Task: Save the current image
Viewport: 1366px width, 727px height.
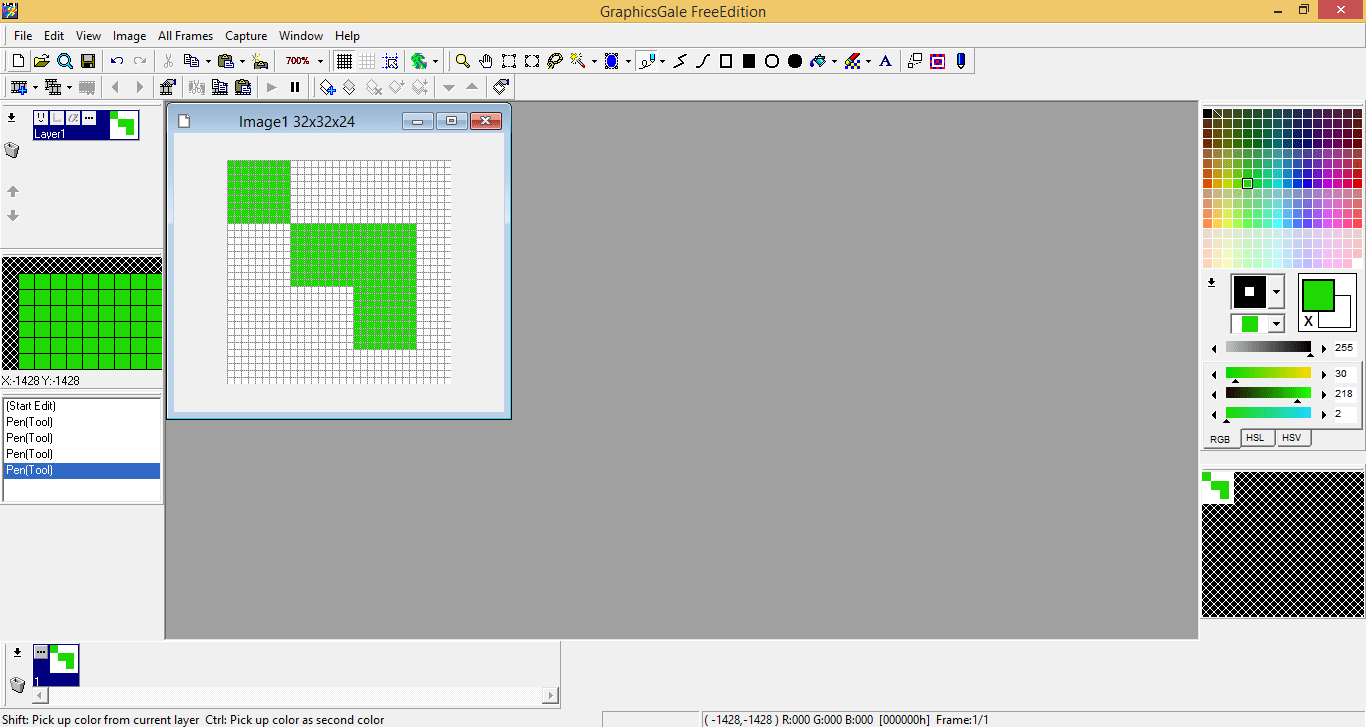Action: click(88, 61)
